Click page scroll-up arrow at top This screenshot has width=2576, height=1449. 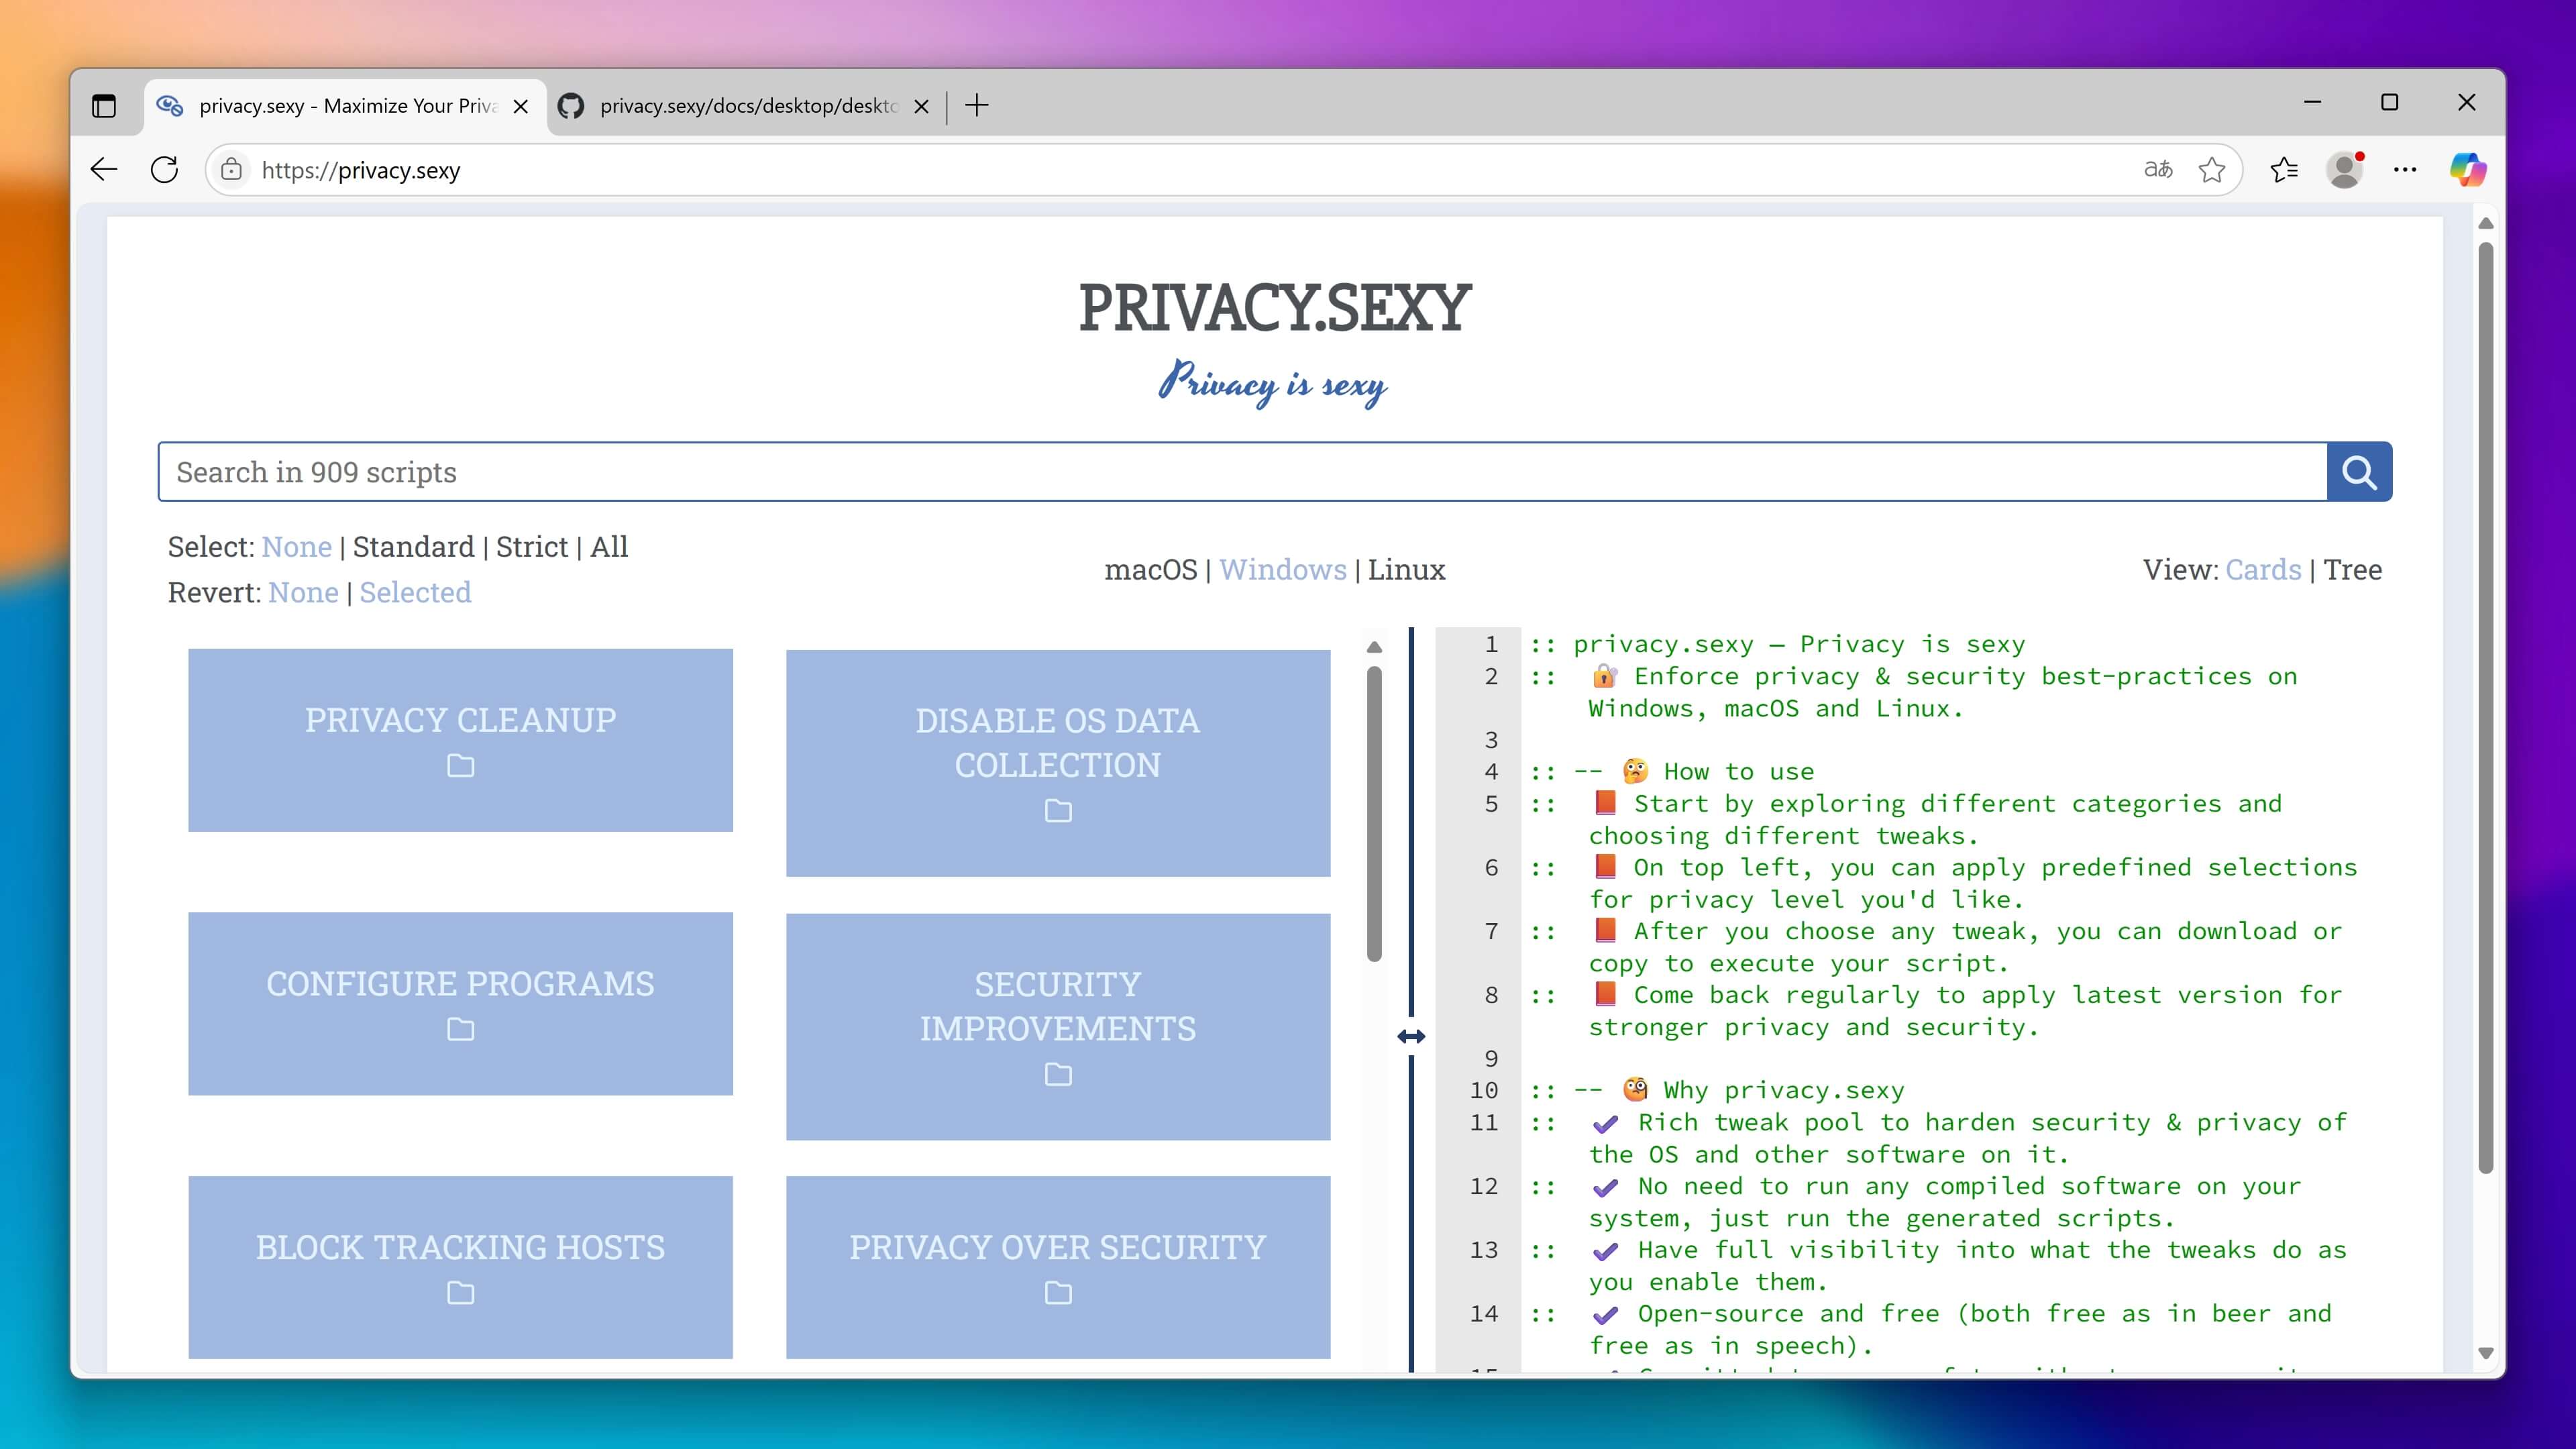[x=2486, y=224]
